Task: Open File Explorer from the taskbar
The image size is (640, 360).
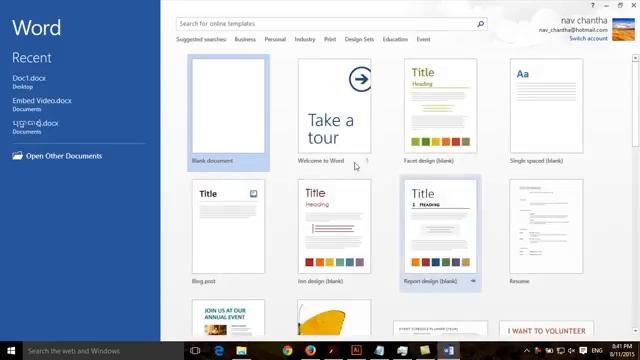Action: point(242,351)
